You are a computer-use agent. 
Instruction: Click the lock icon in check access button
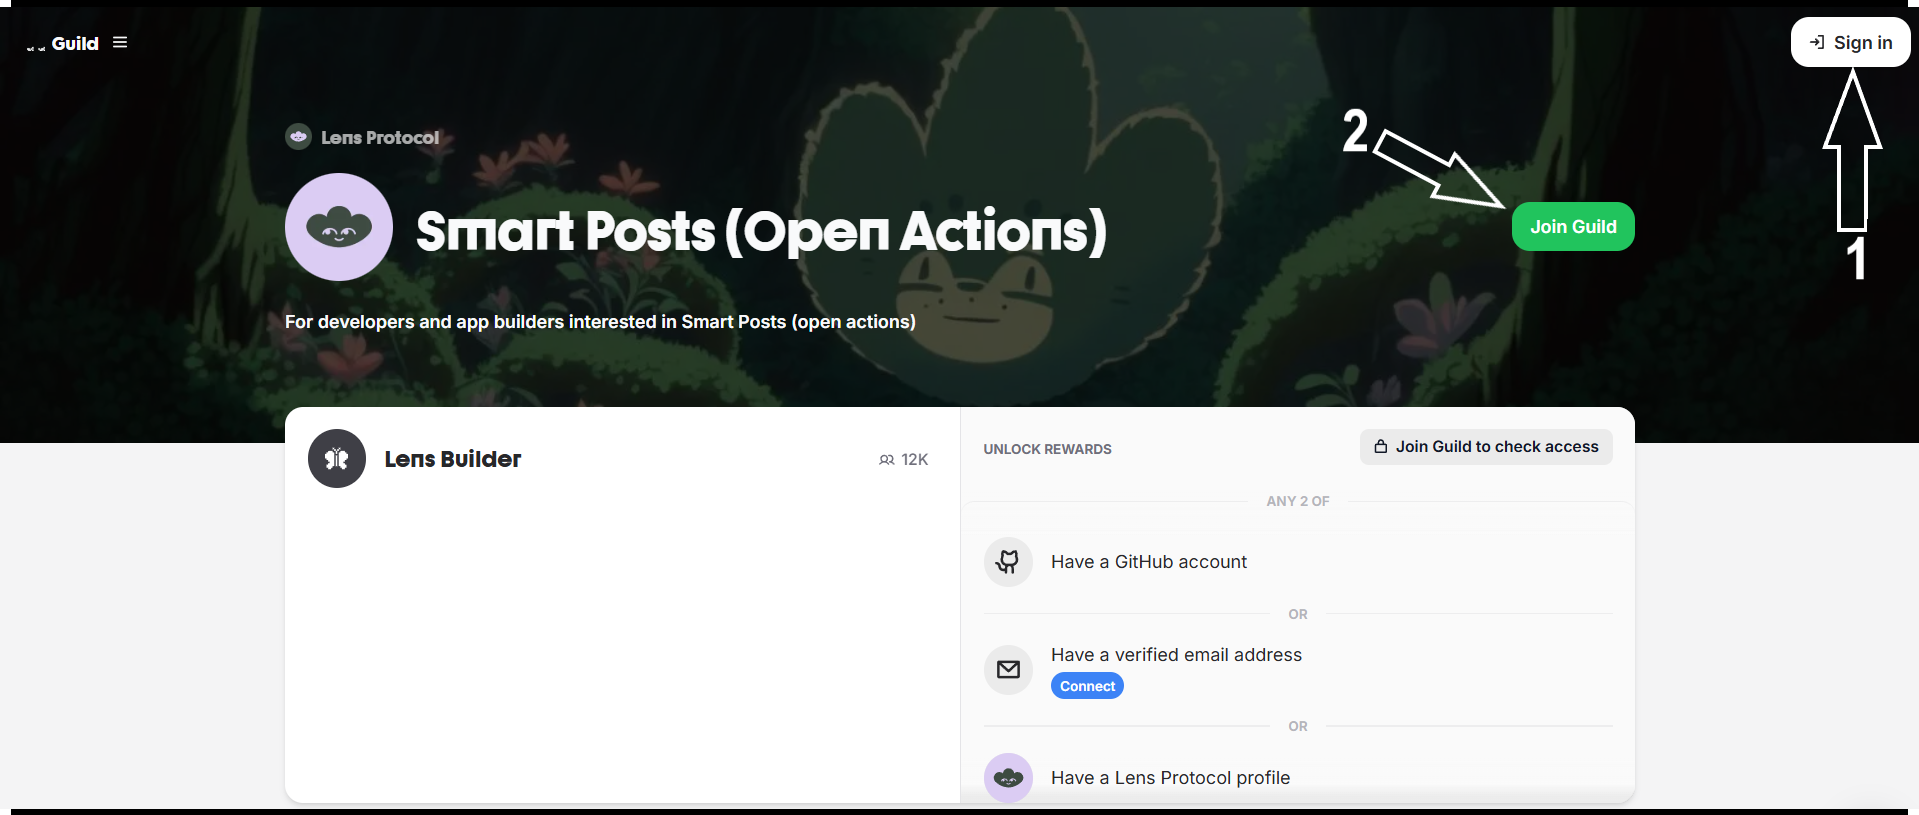pyautogui.click(x=1381, y=447)
